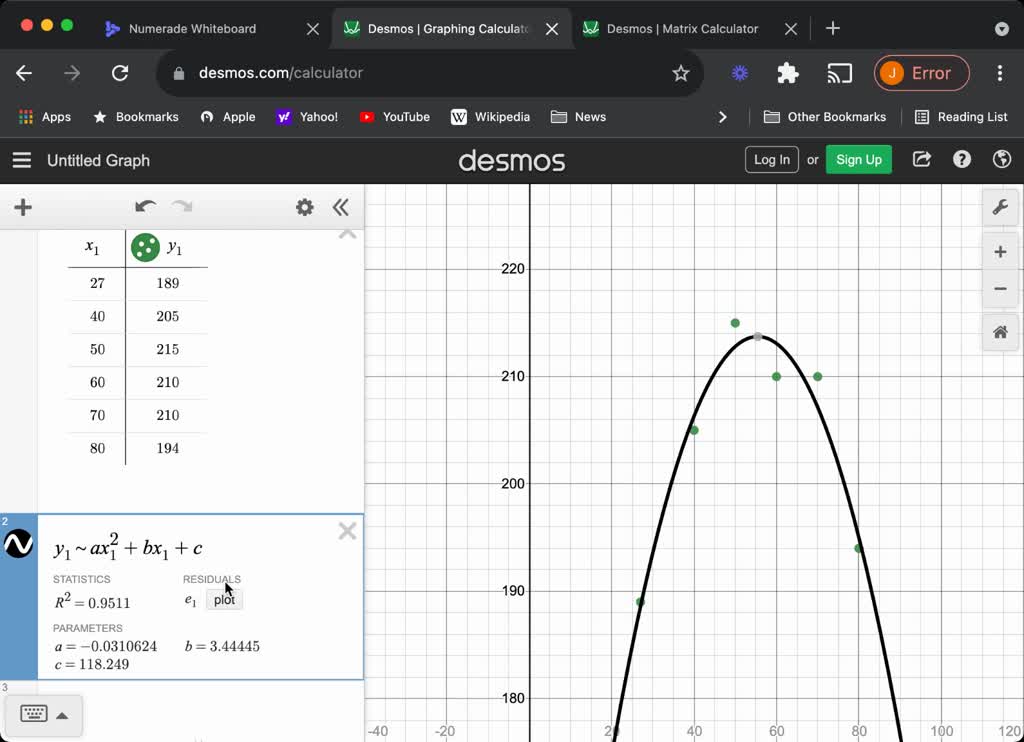Select x1 cell with value 80
This screenshot has width=1024, height=742.
[97, 449]
